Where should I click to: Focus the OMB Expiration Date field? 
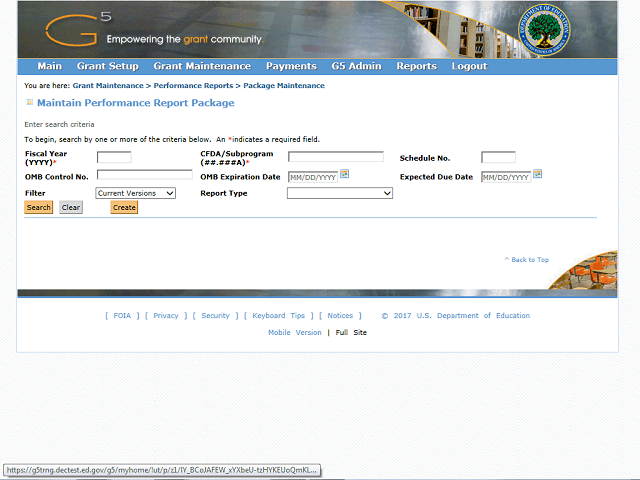[313, 177]
